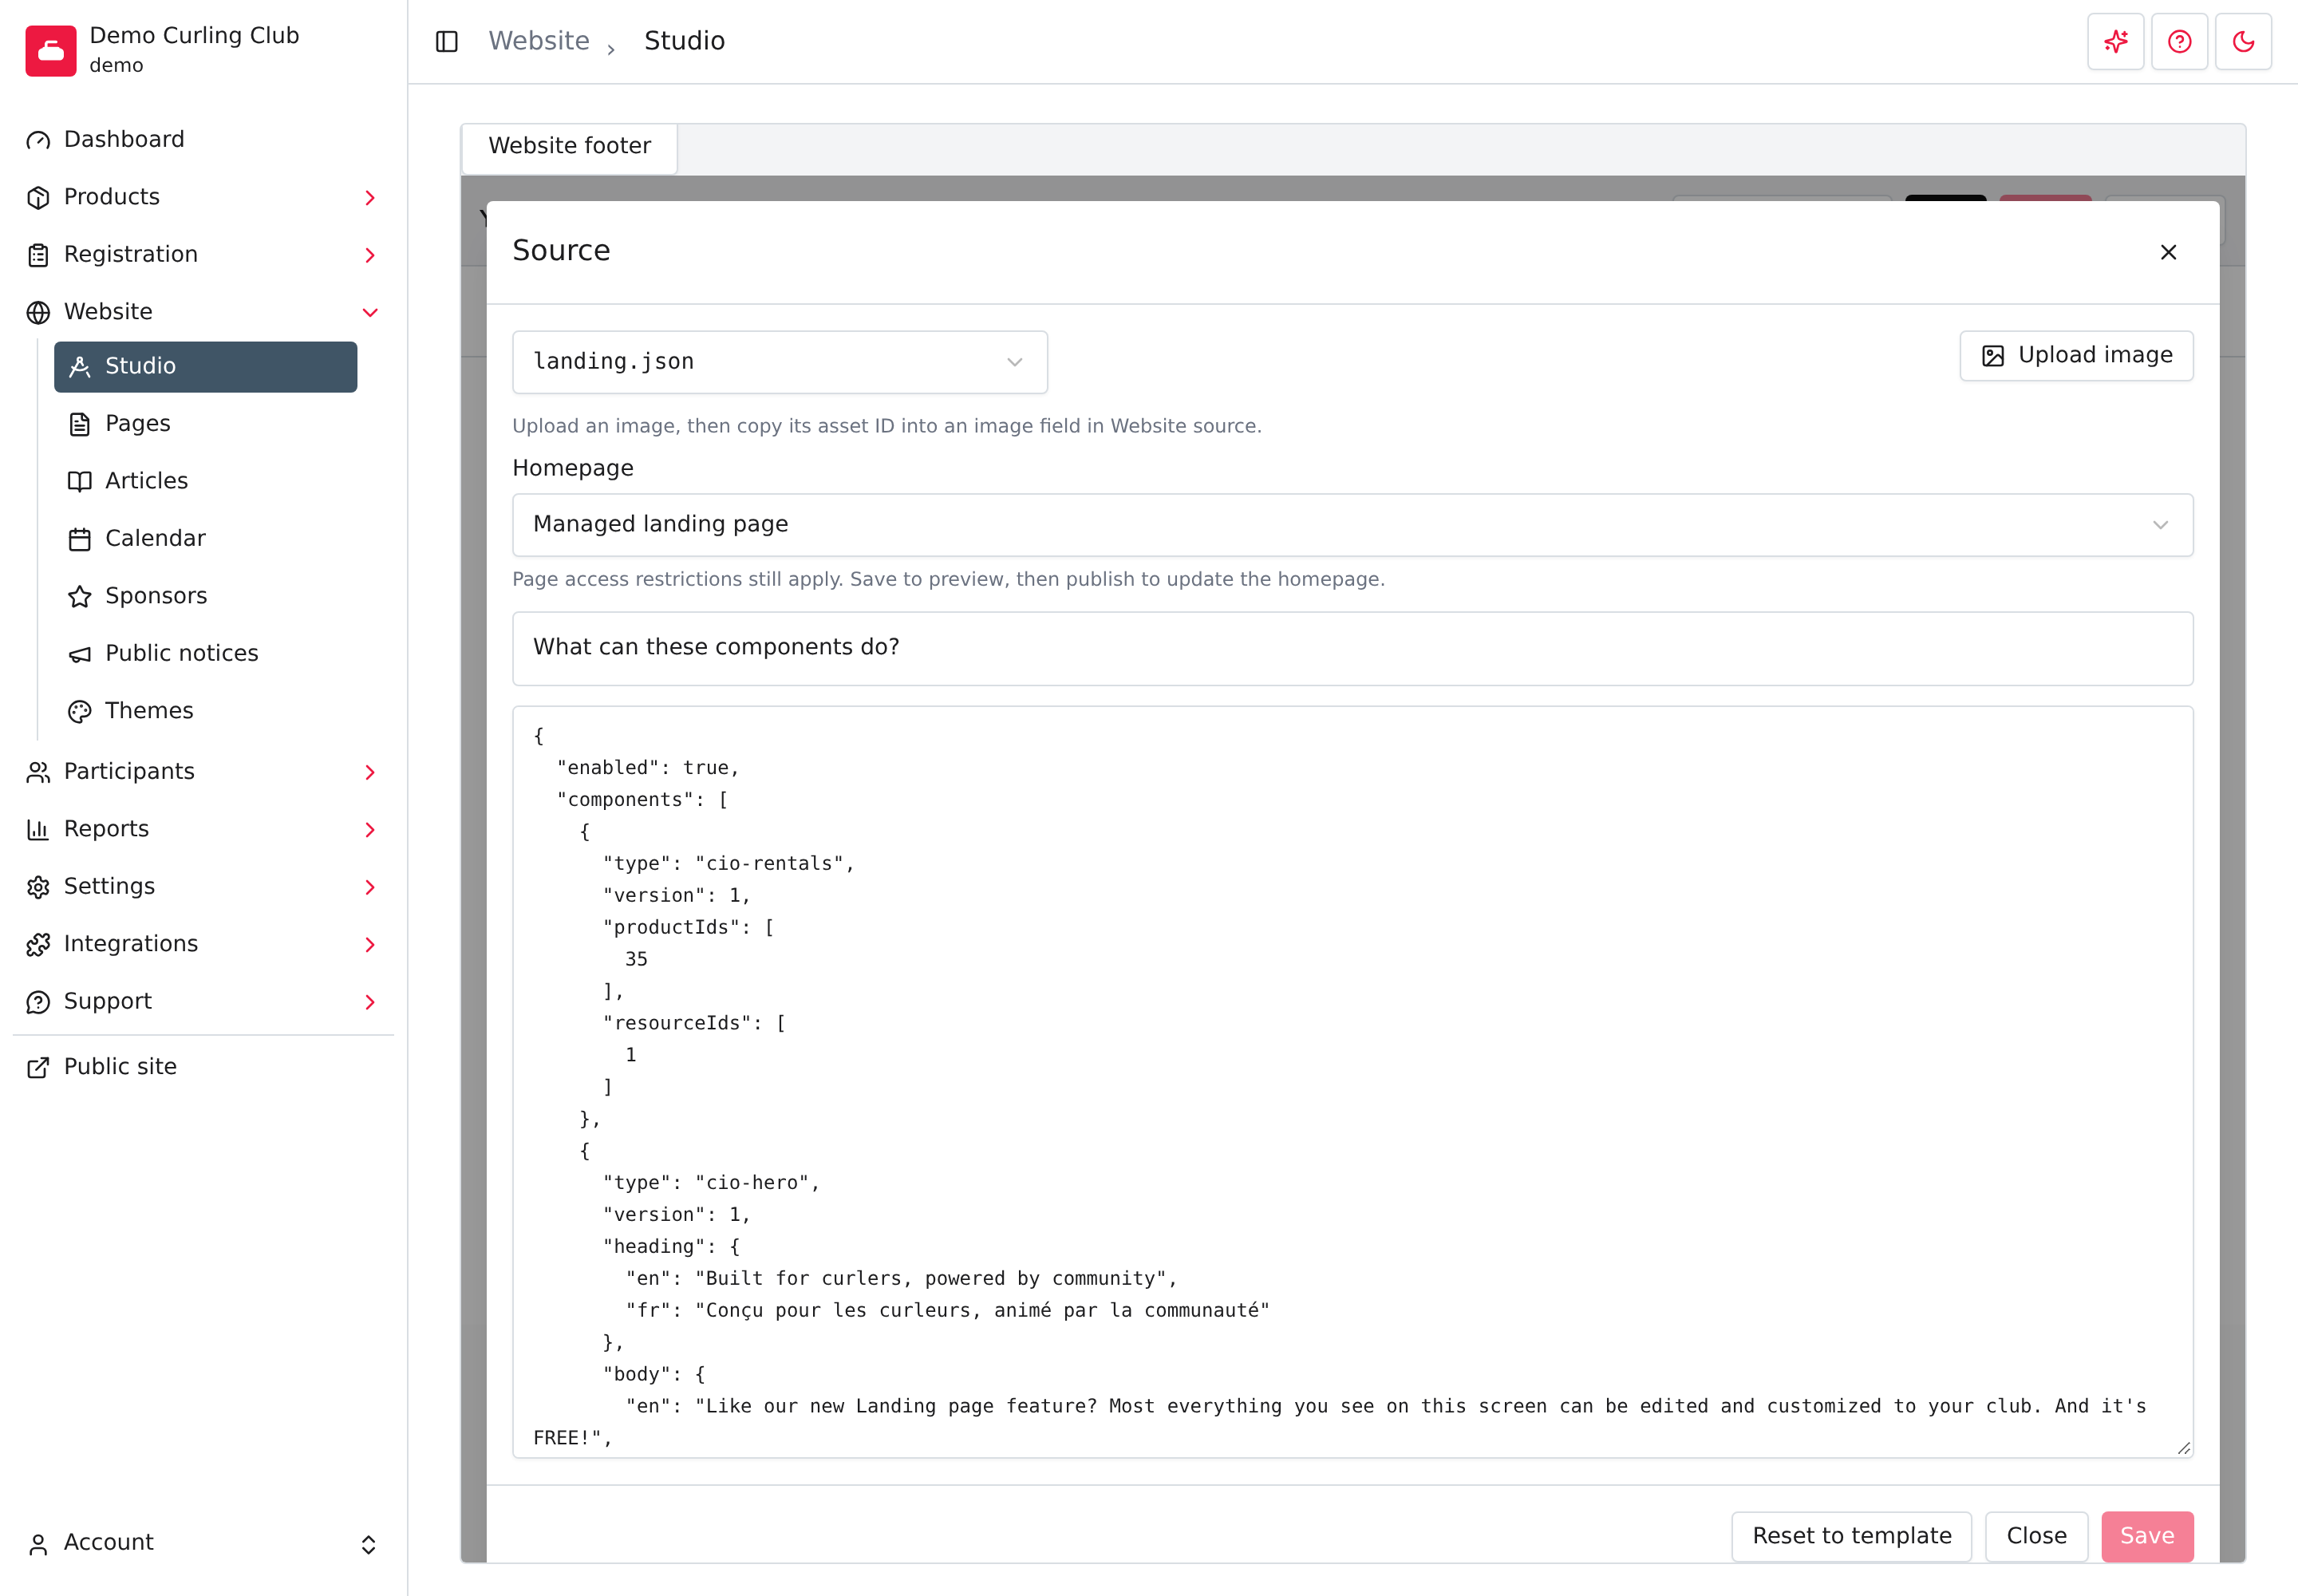
Task: Click the Studio breadcrumb text
Action: [684, 41]
